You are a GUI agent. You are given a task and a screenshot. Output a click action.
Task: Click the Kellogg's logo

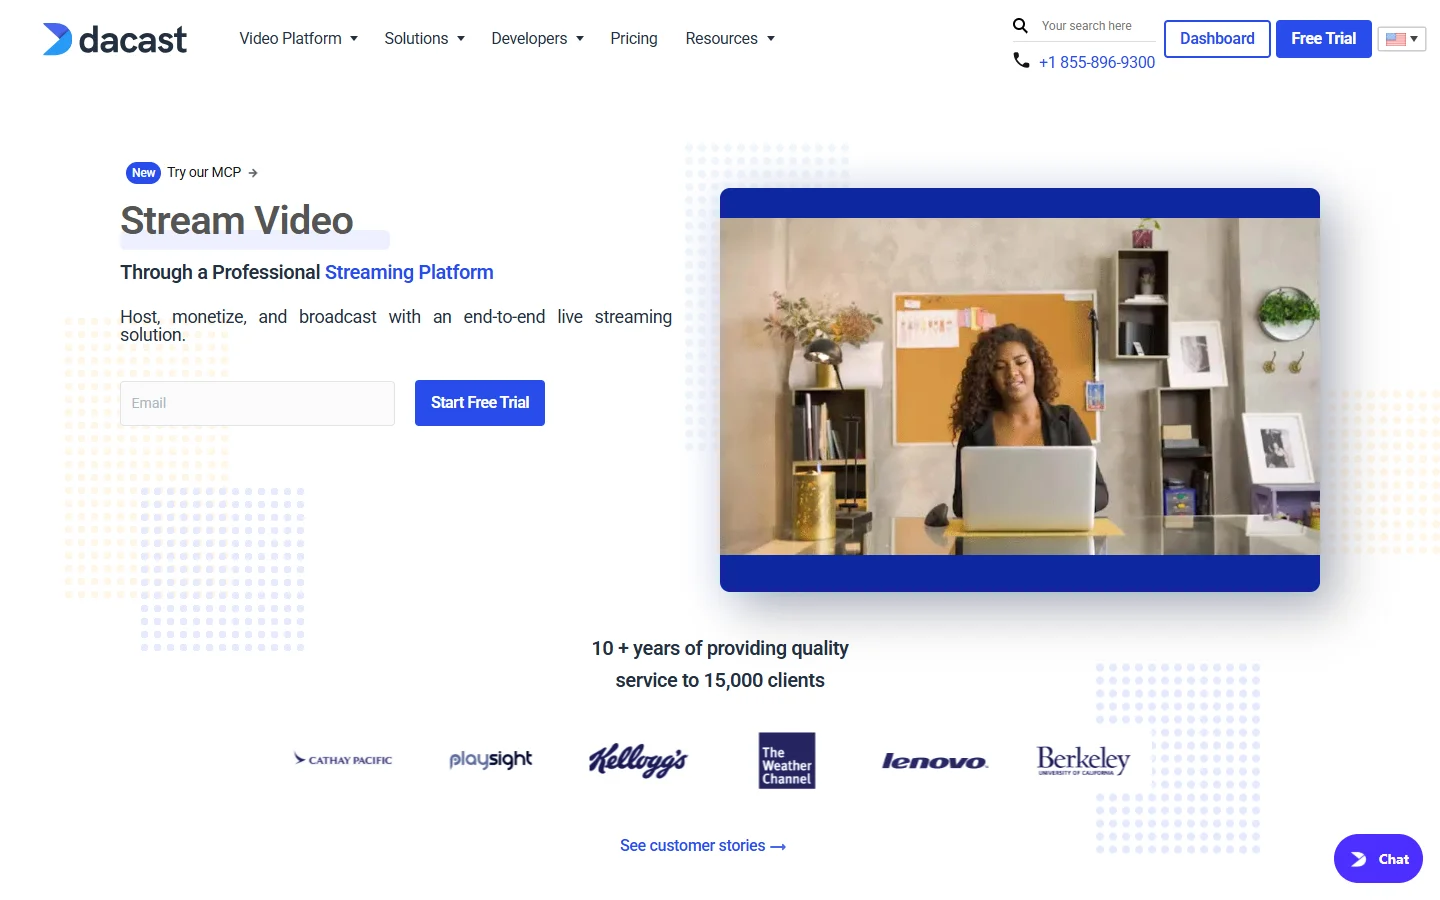(x=638, y=761)
